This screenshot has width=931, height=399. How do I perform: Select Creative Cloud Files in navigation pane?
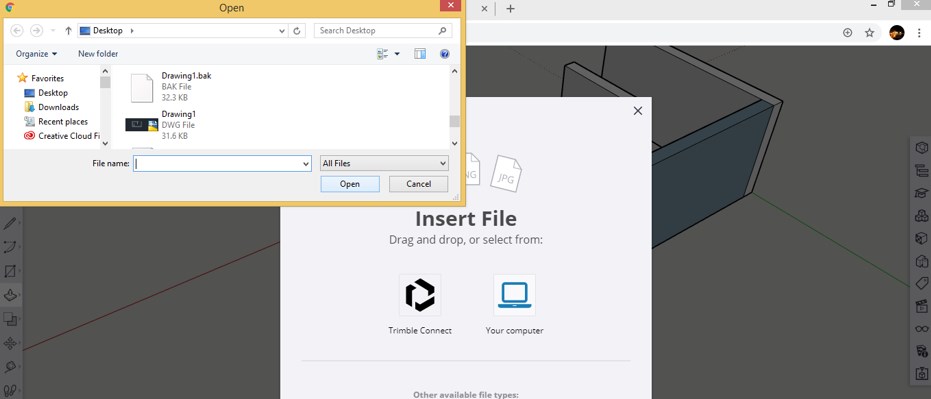[x=62, y=135]
